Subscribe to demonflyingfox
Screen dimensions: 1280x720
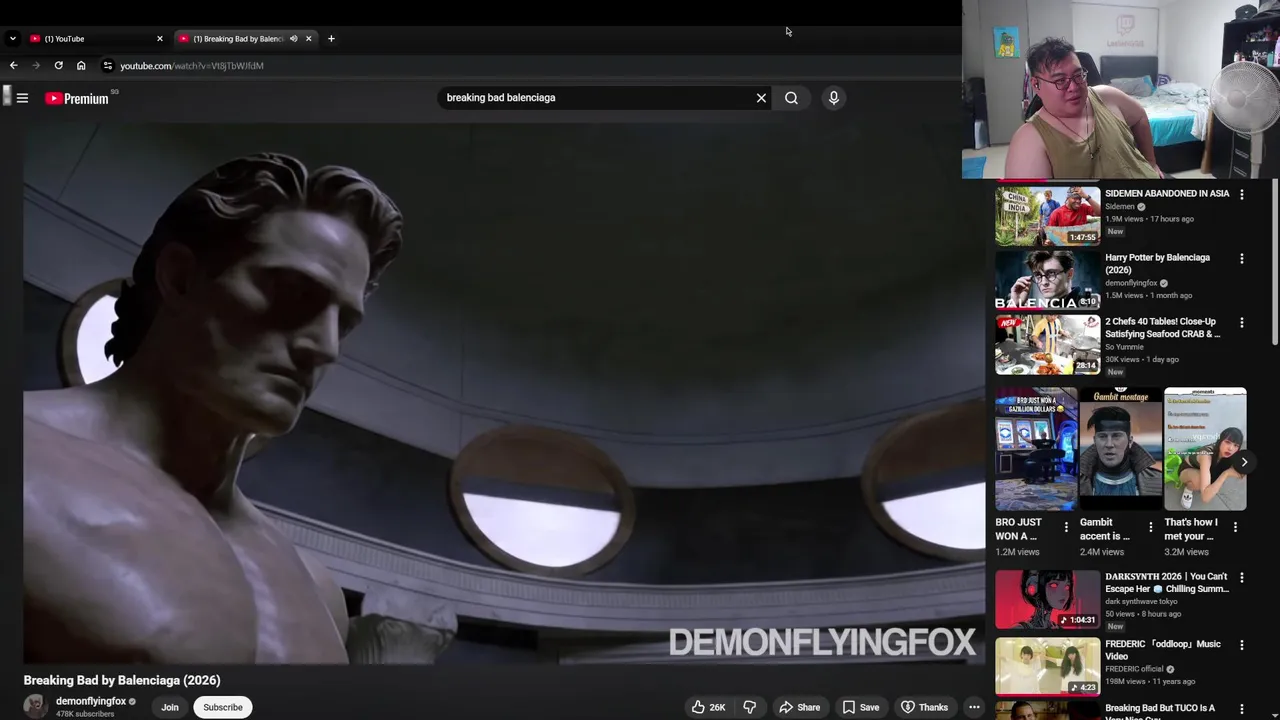(x=223, y=707)
